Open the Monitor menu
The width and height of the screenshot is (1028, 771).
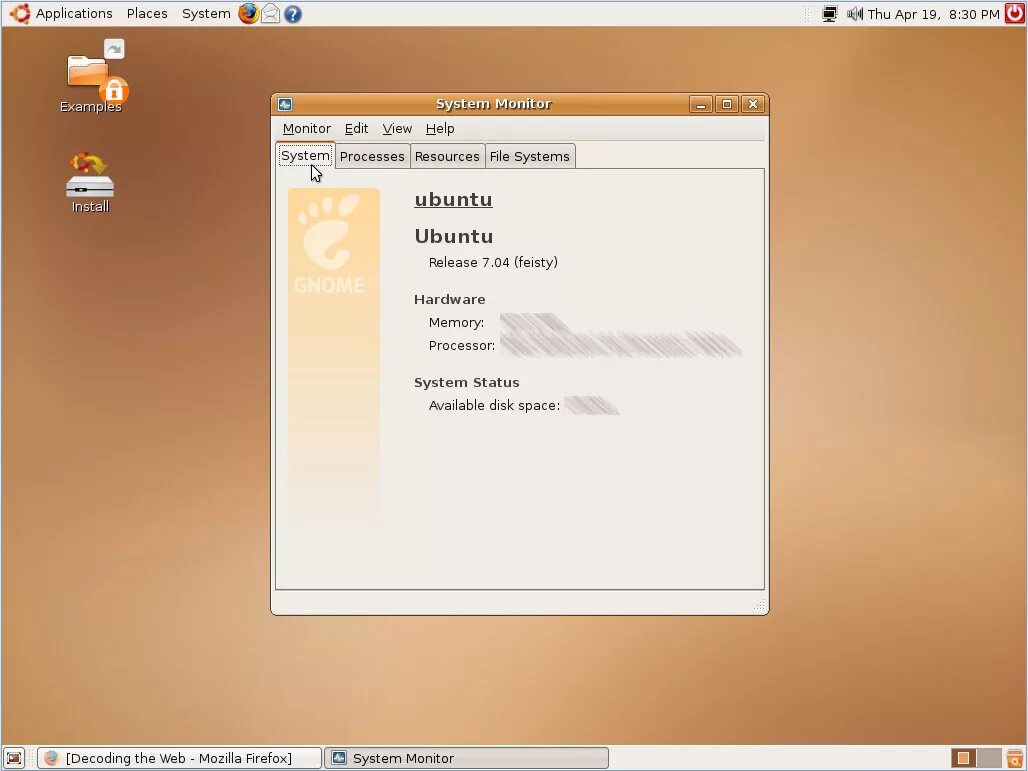(306, 128)
